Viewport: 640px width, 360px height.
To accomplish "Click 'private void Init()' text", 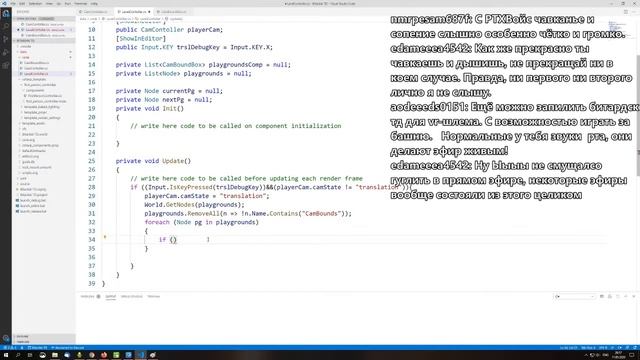I will [149, 109].
